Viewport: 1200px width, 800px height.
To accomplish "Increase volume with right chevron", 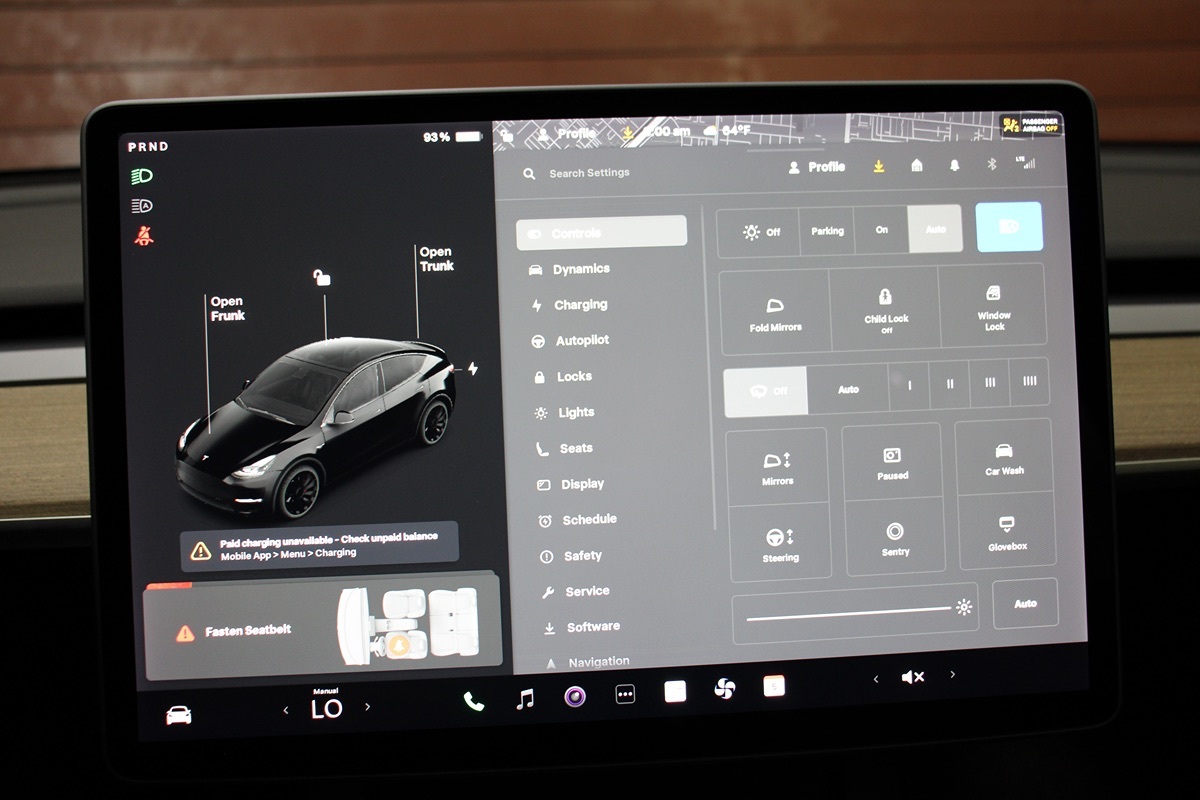I will [952, 675].
